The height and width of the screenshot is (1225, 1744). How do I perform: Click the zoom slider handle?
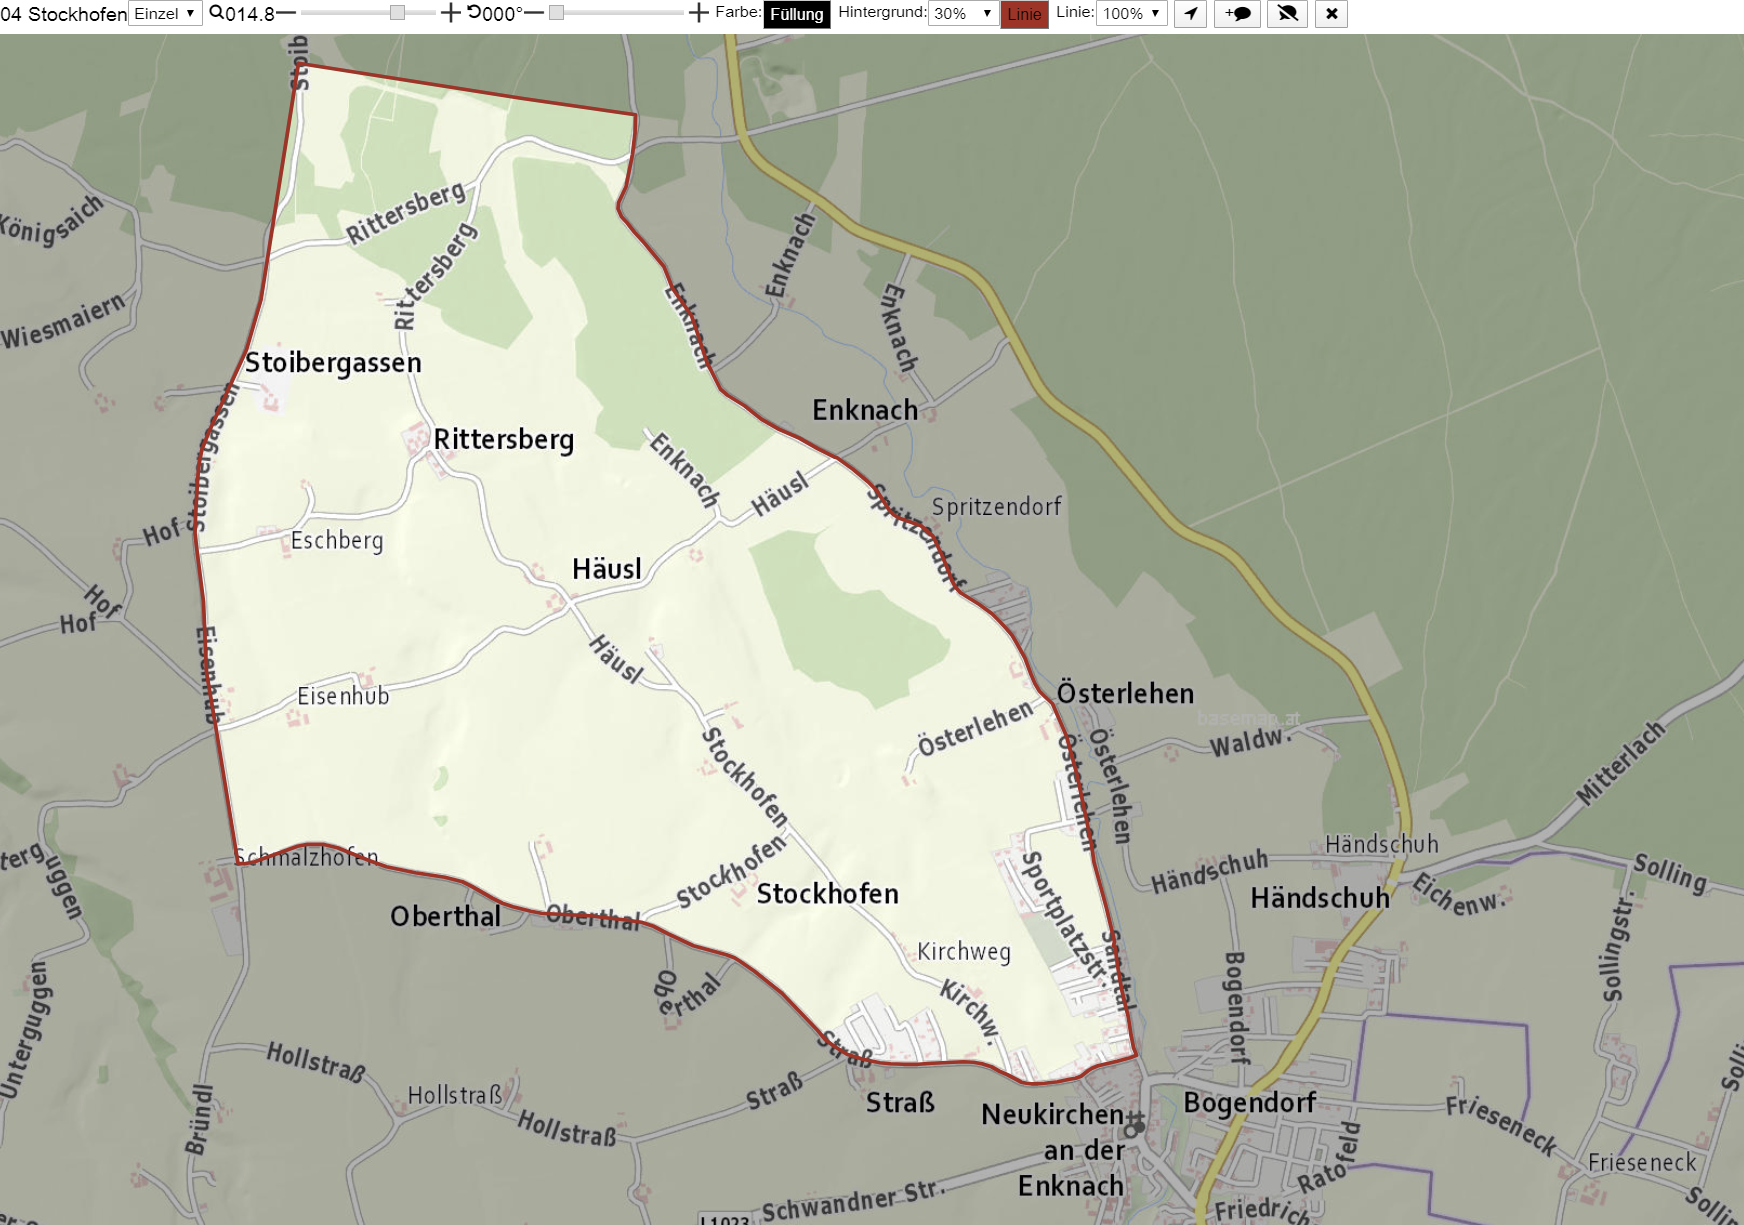tap(397, 13)
